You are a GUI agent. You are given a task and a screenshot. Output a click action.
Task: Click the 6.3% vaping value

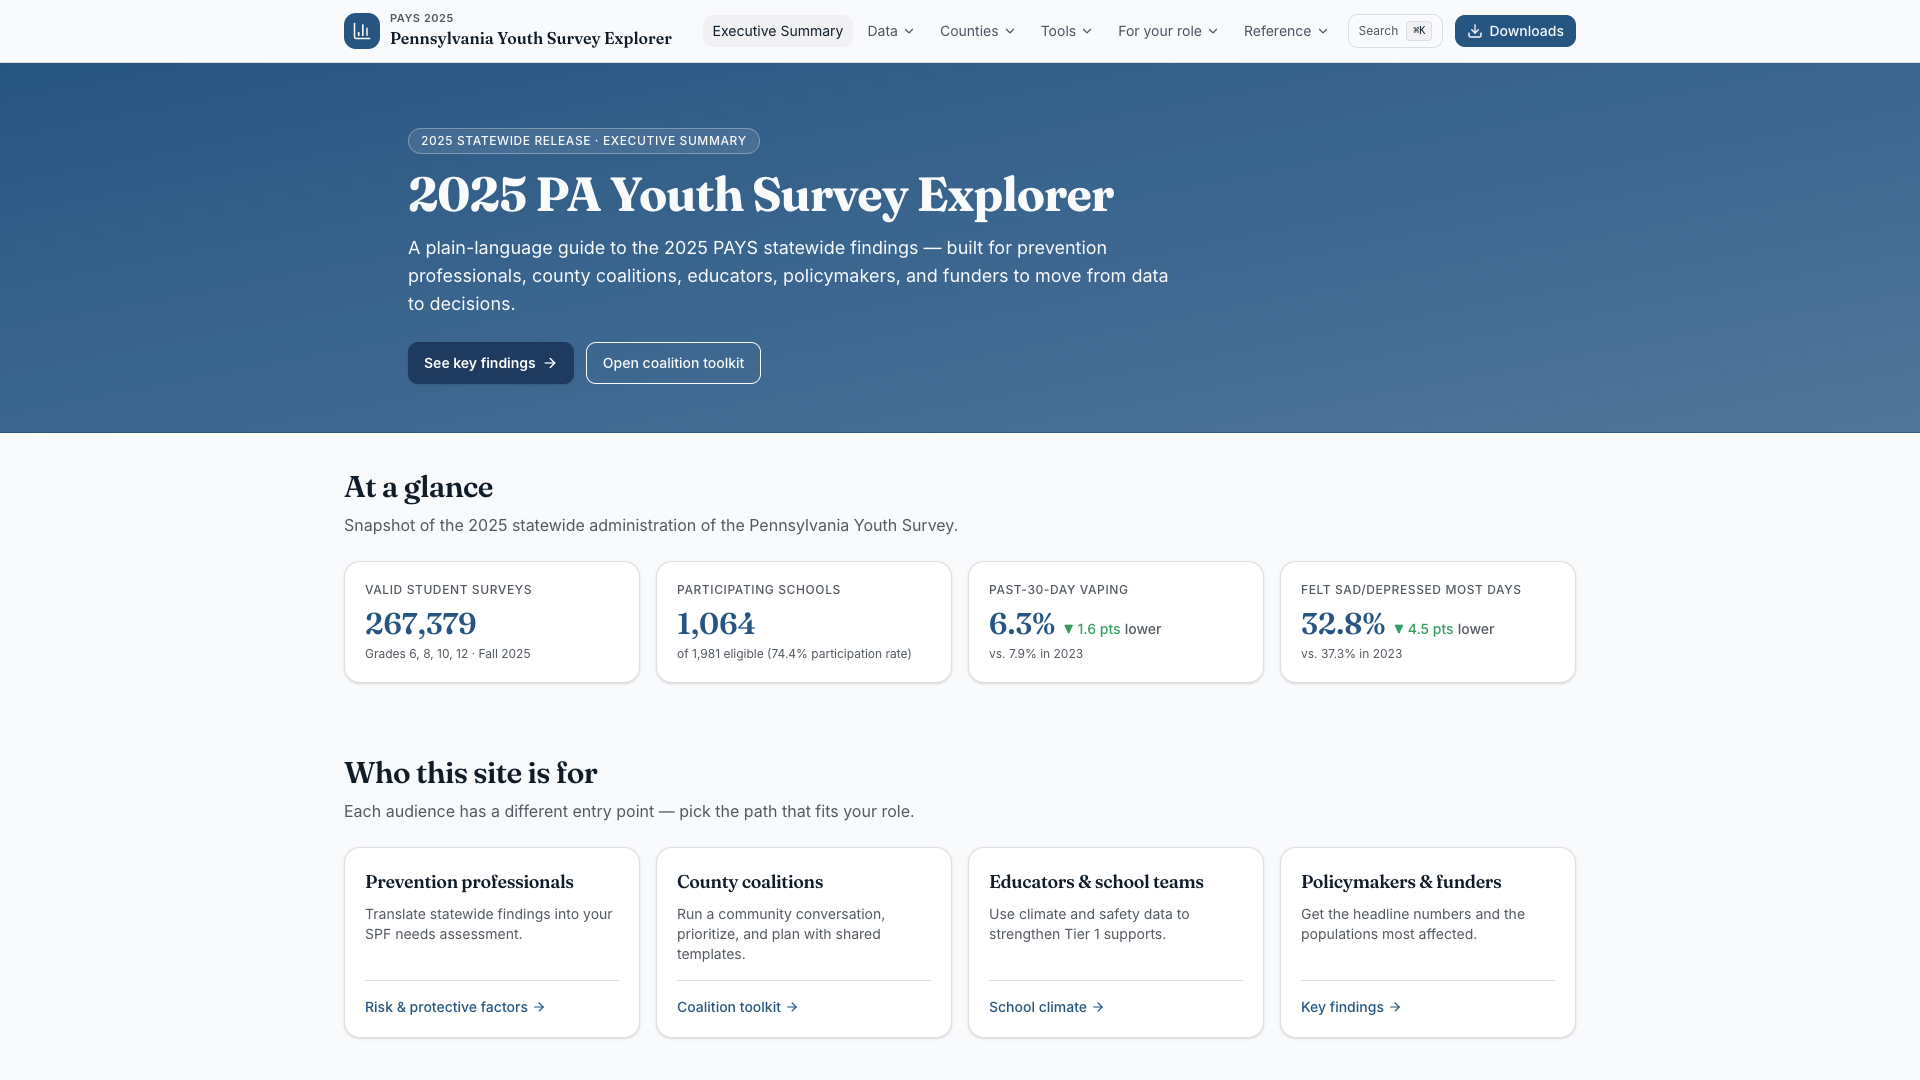click(x=1022, y=624)
